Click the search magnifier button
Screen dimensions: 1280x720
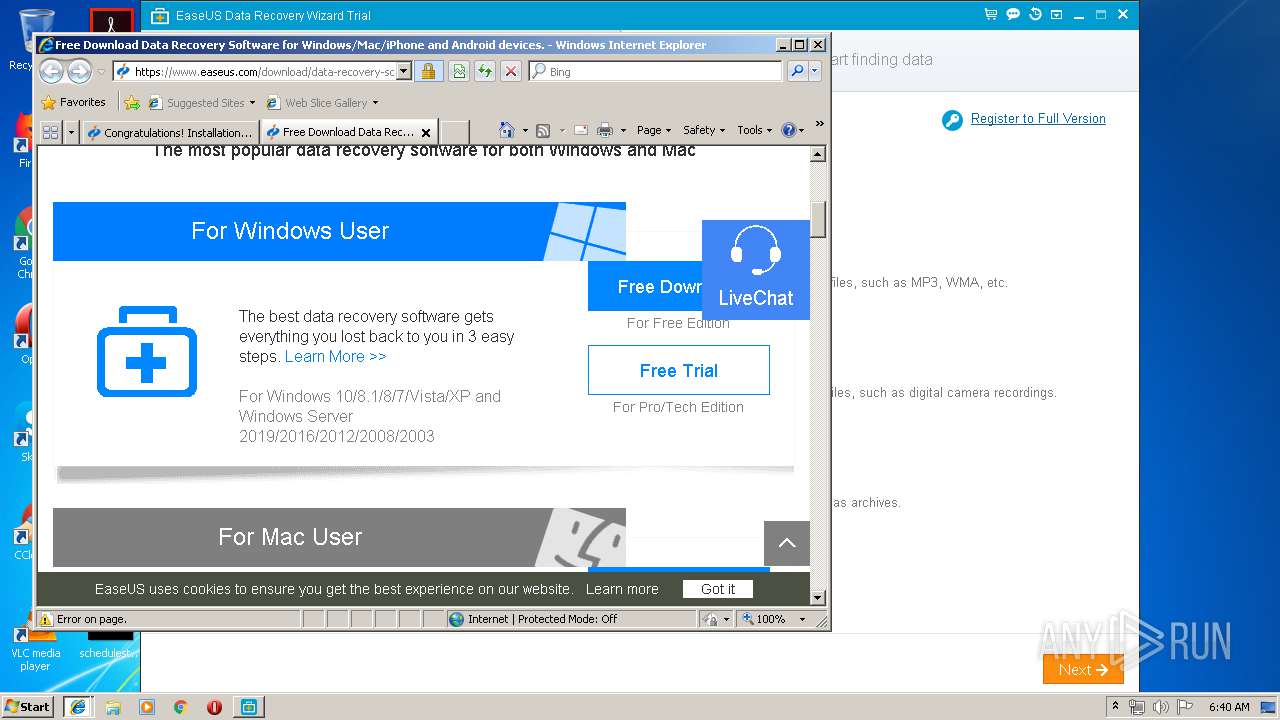[x=797, y=71]
